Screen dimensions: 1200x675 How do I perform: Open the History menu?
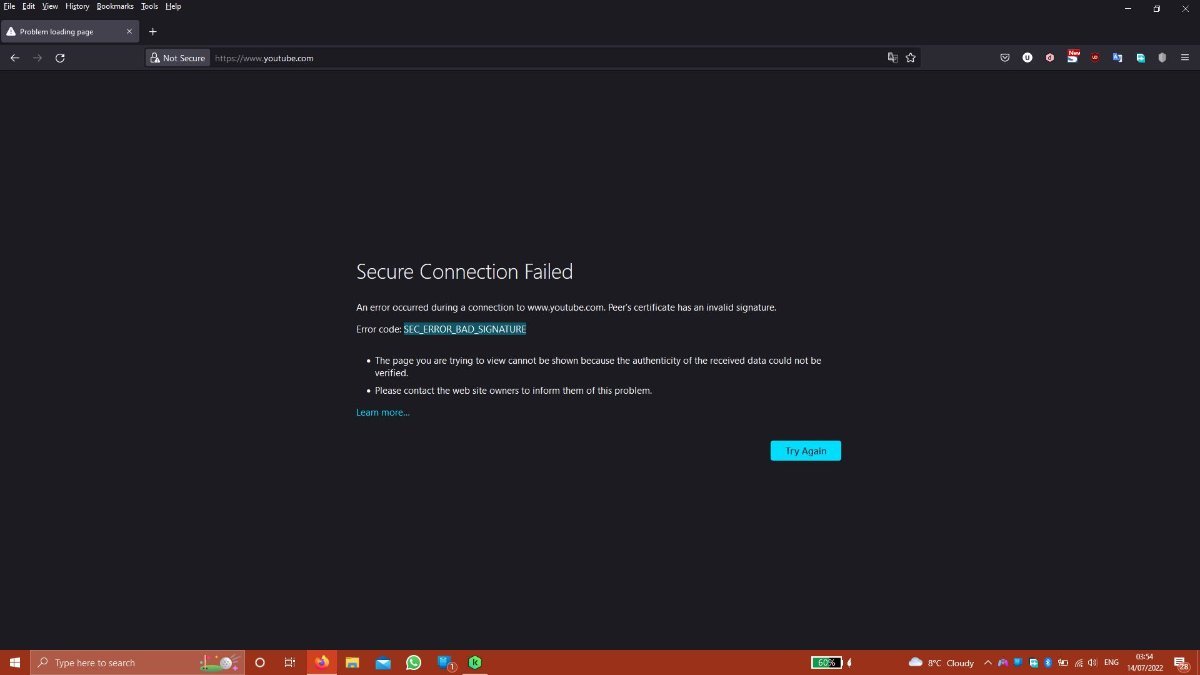(x=77, y=6)
